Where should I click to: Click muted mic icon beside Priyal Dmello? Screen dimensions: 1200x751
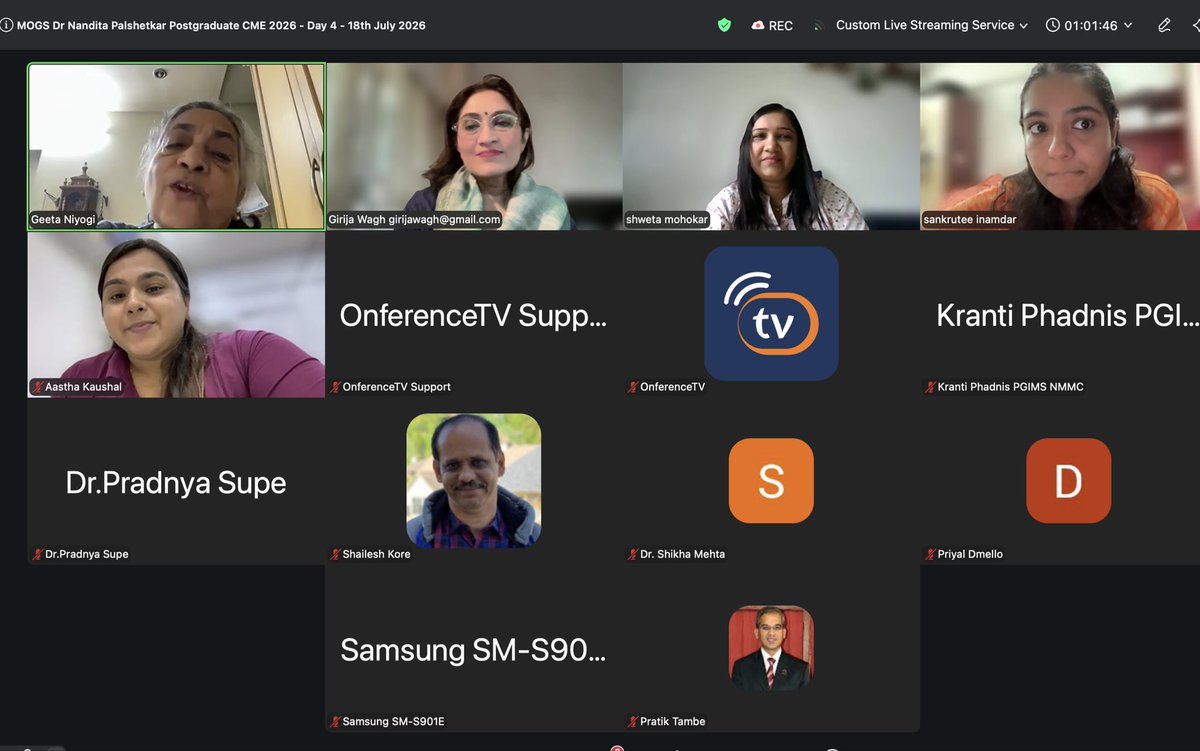[x=930, y=554]
